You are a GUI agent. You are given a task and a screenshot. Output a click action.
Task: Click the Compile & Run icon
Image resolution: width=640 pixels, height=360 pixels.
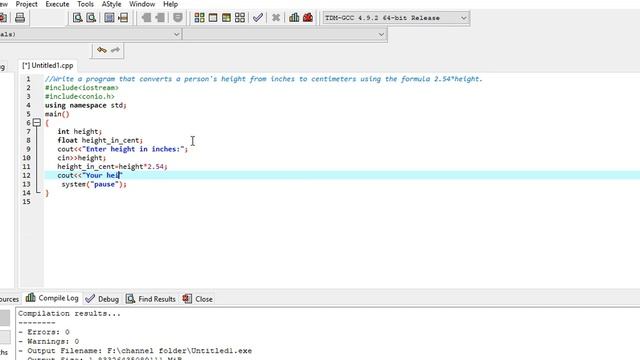[226, 18]
